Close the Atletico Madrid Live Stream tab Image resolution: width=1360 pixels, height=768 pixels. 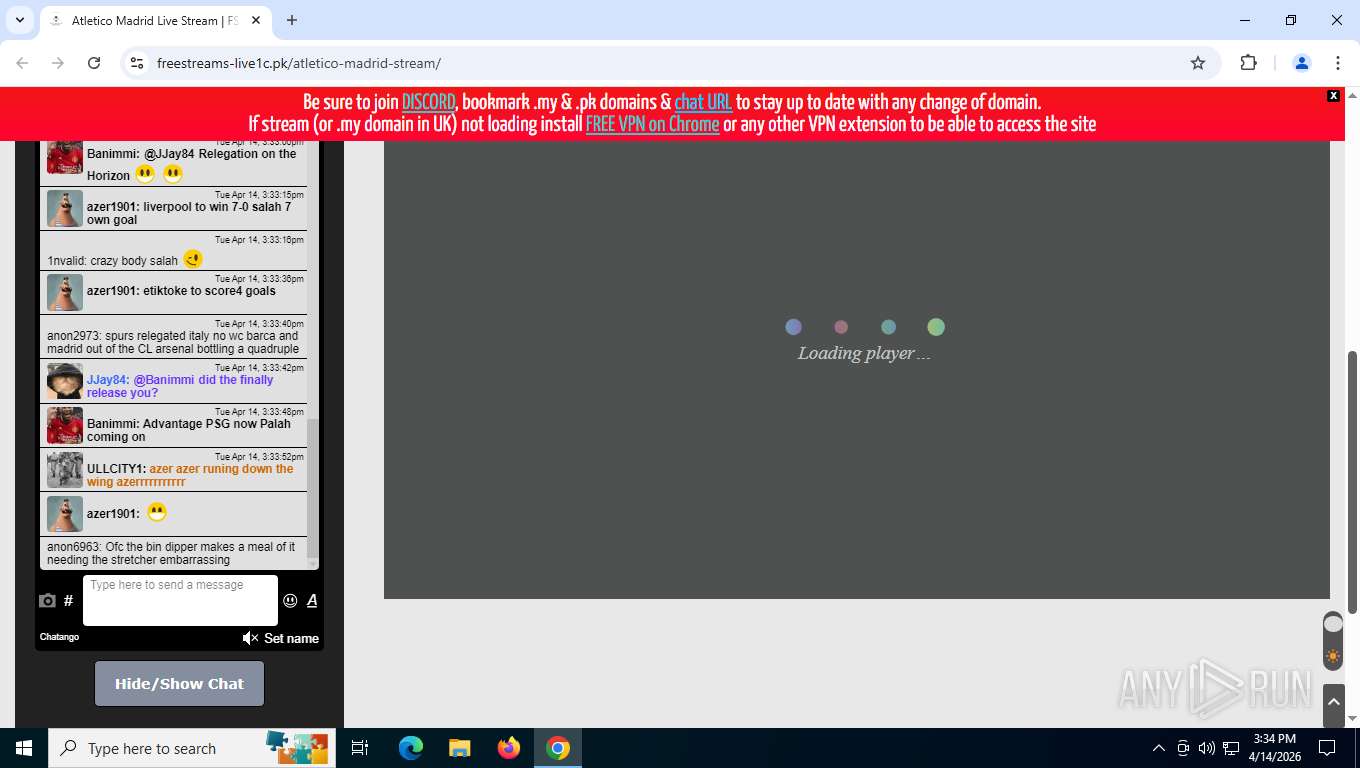tap(256, 20)
